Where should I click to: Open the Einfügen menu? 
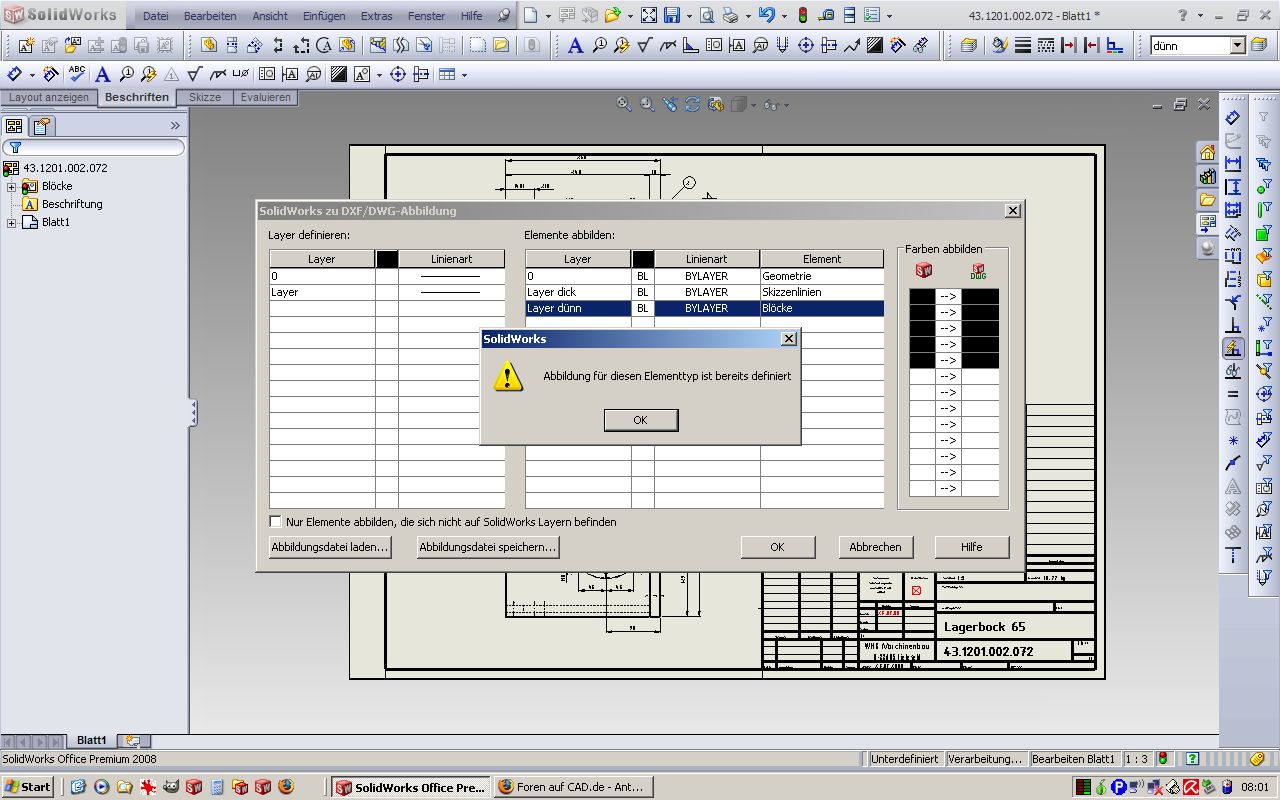(x=324, y=16)
